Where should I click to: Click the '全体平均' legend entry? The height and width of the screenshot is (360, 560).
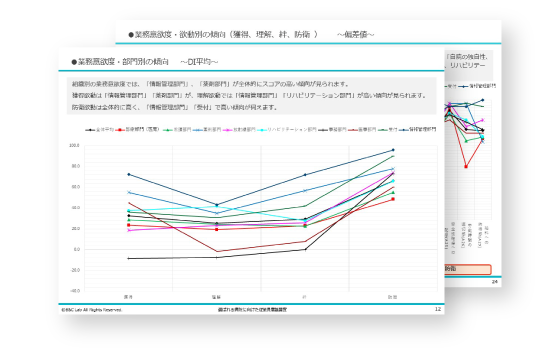(x=99, y=130)
